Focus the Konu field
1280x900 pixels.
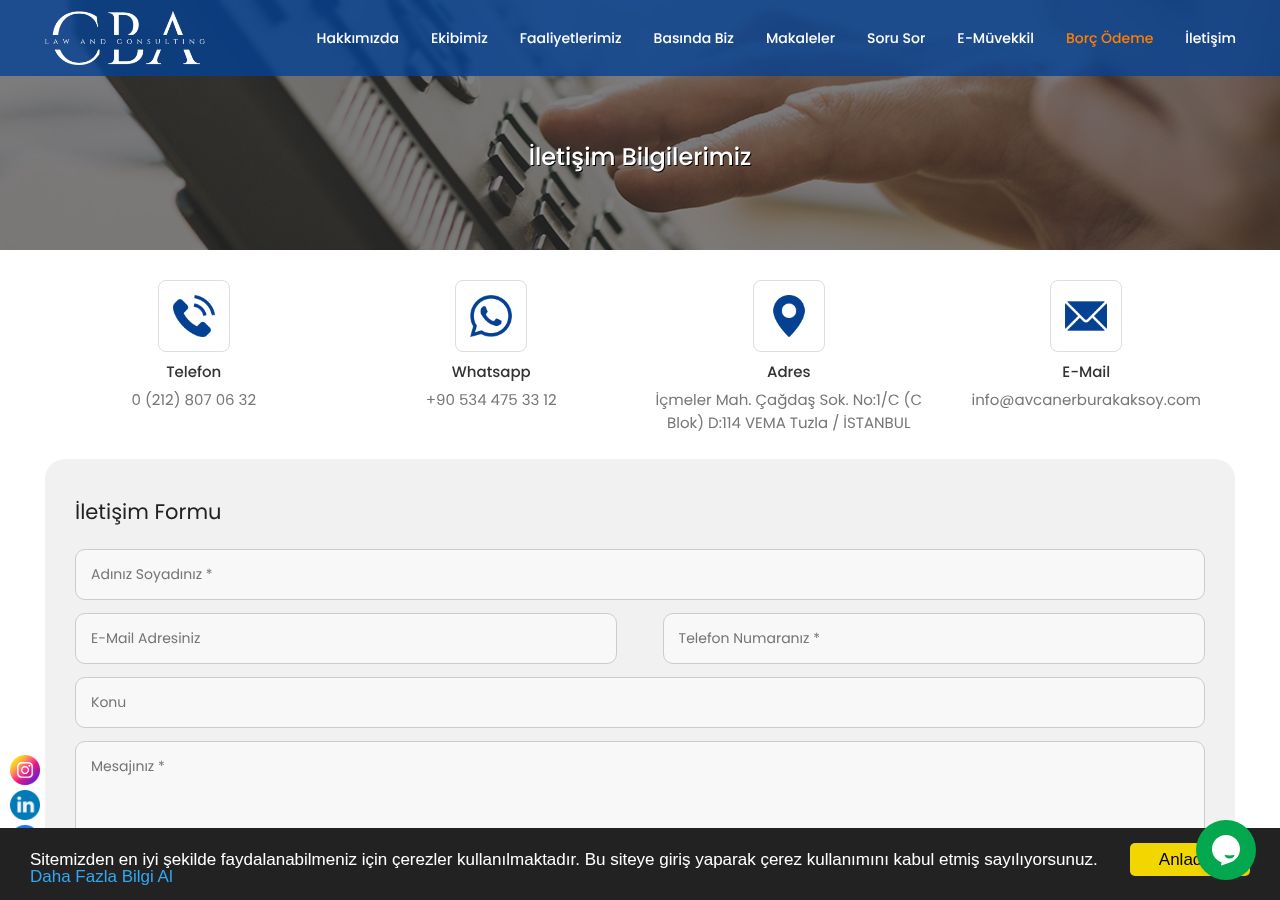(x=640, y=702)
